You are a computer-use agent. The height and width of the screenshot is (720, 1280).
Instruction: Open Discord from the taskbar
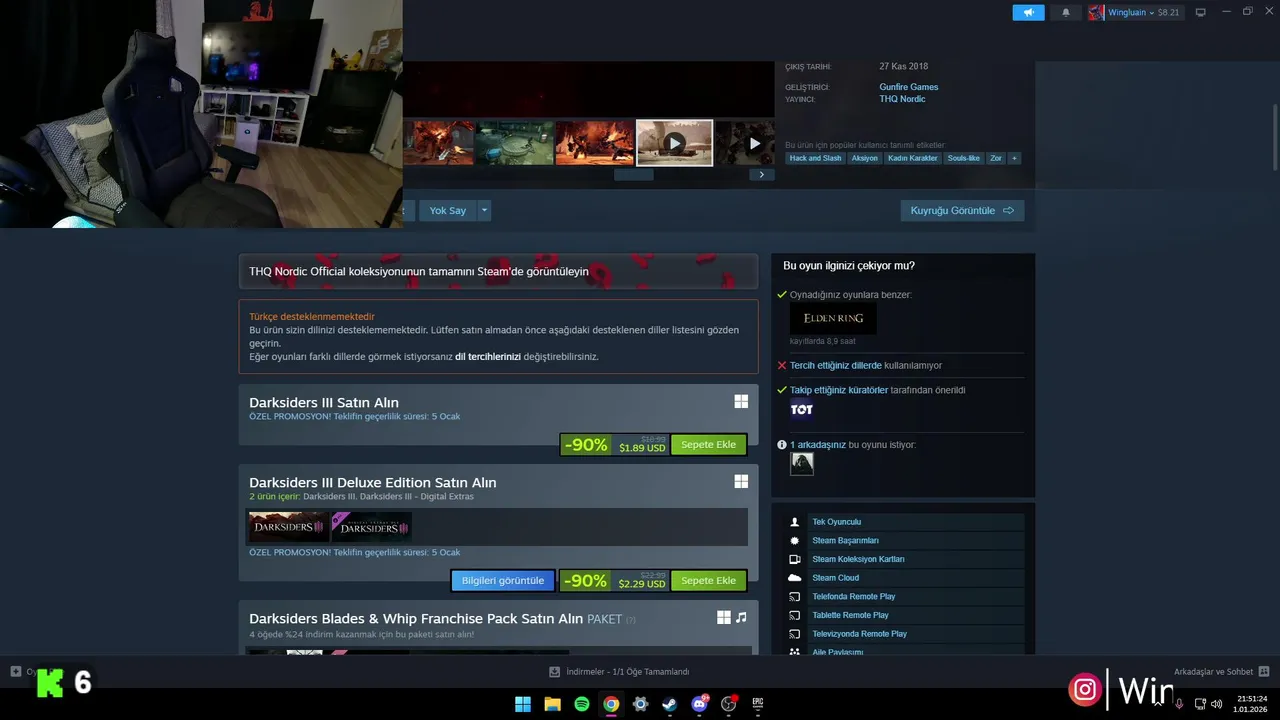coord(700,704)
